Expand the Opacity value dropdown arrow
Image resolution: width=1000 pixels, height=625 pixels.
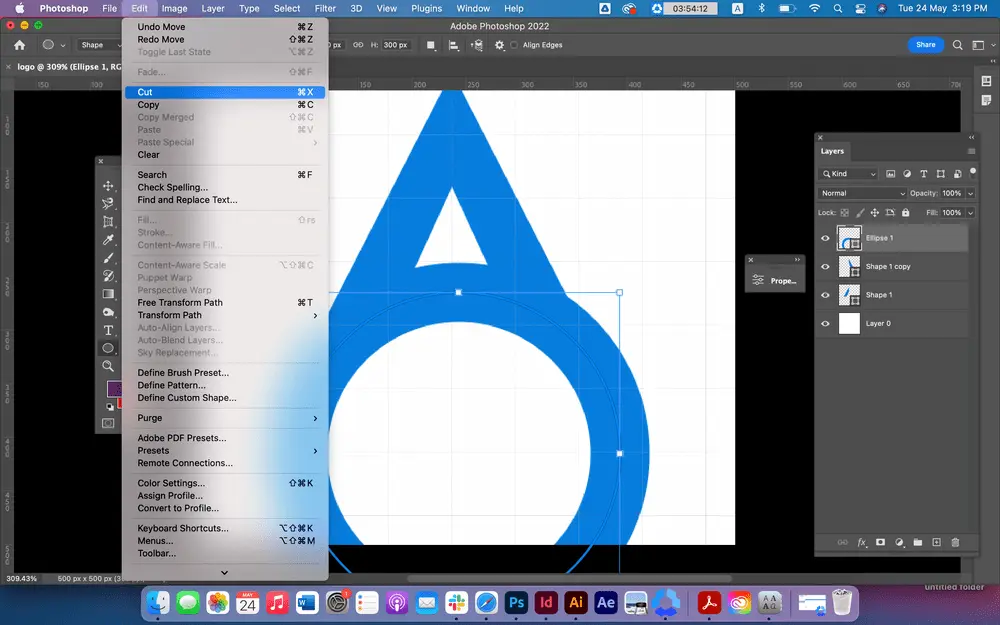coord(970,193)
